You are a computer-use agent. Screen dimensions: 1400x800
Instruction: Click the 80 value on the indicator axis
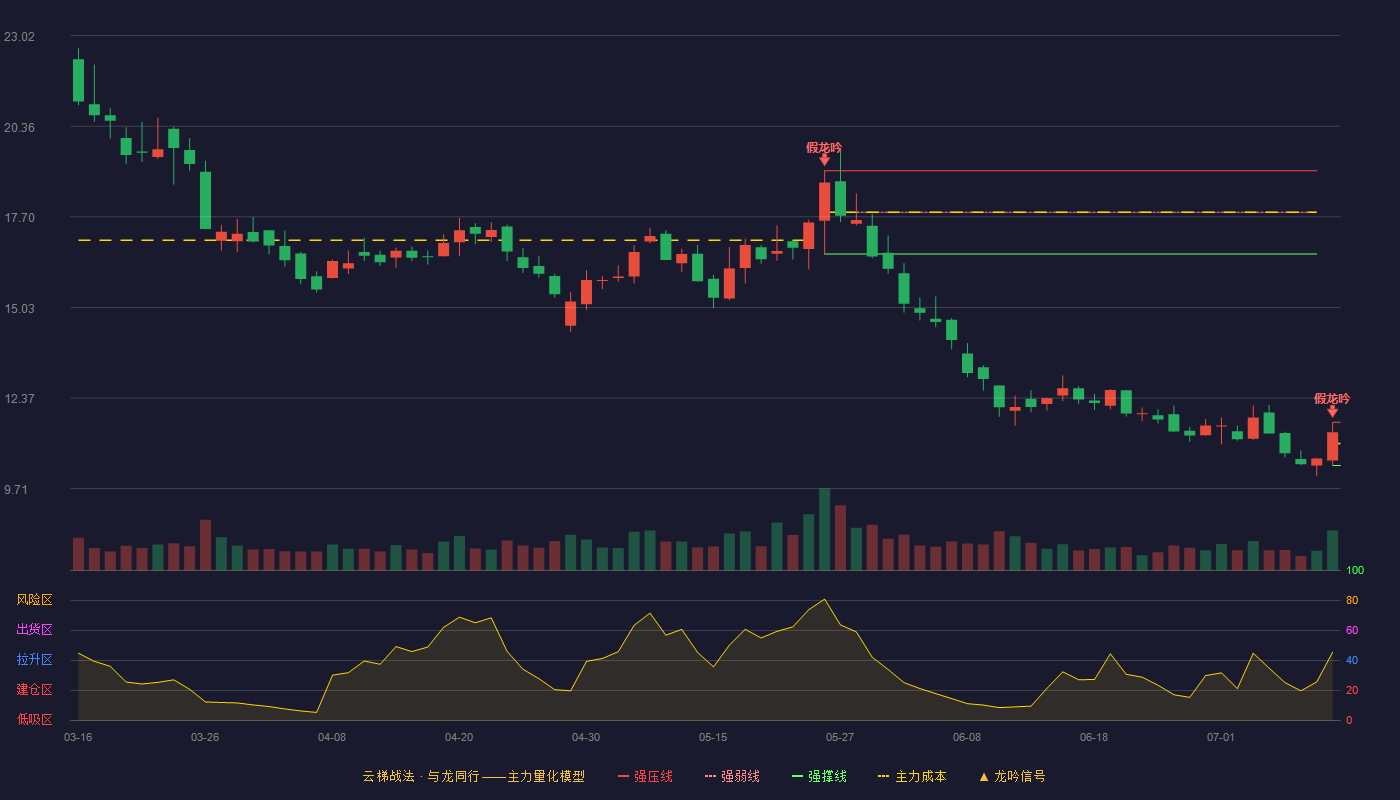[1352, 600]
